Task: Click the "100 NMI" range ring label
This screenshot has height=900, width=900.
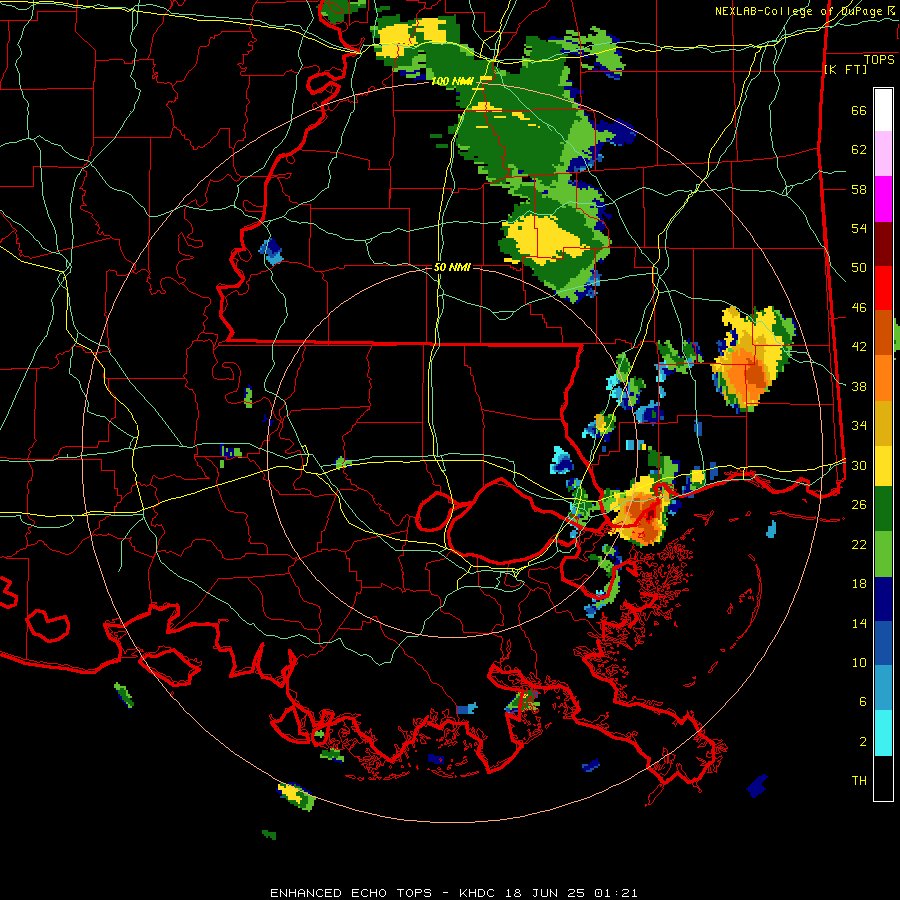Action: pyautogui.click(x=452, y=82)
